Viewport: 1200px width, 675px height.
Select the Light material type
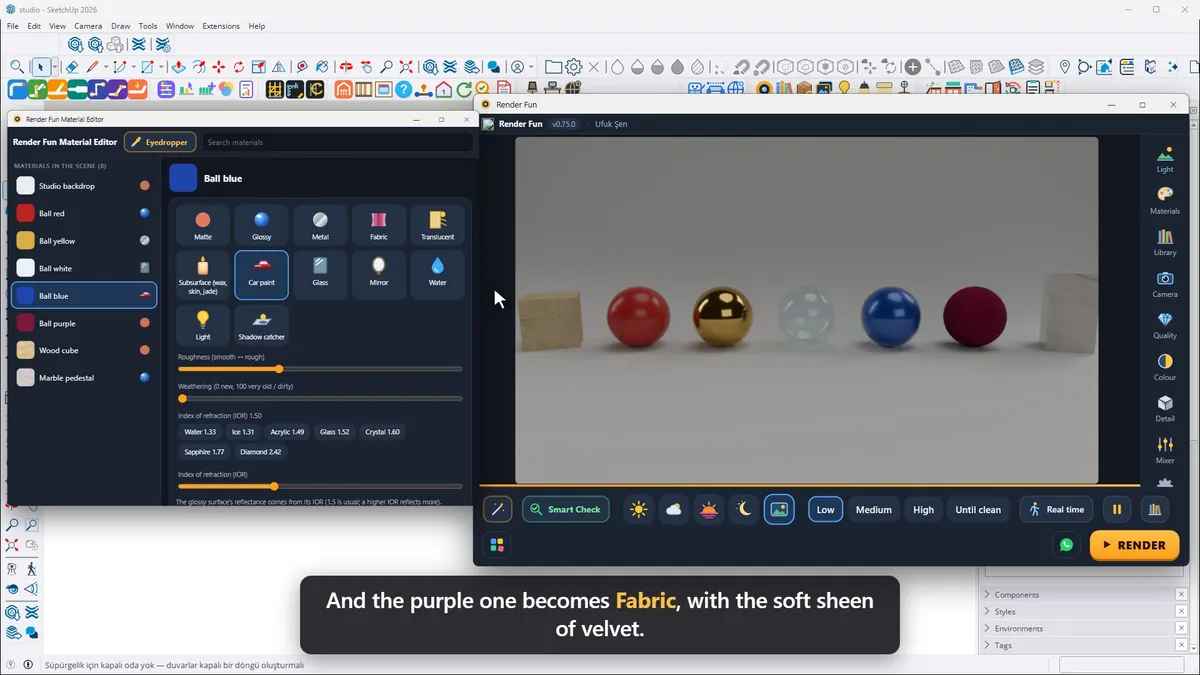[x=203, y=325]
